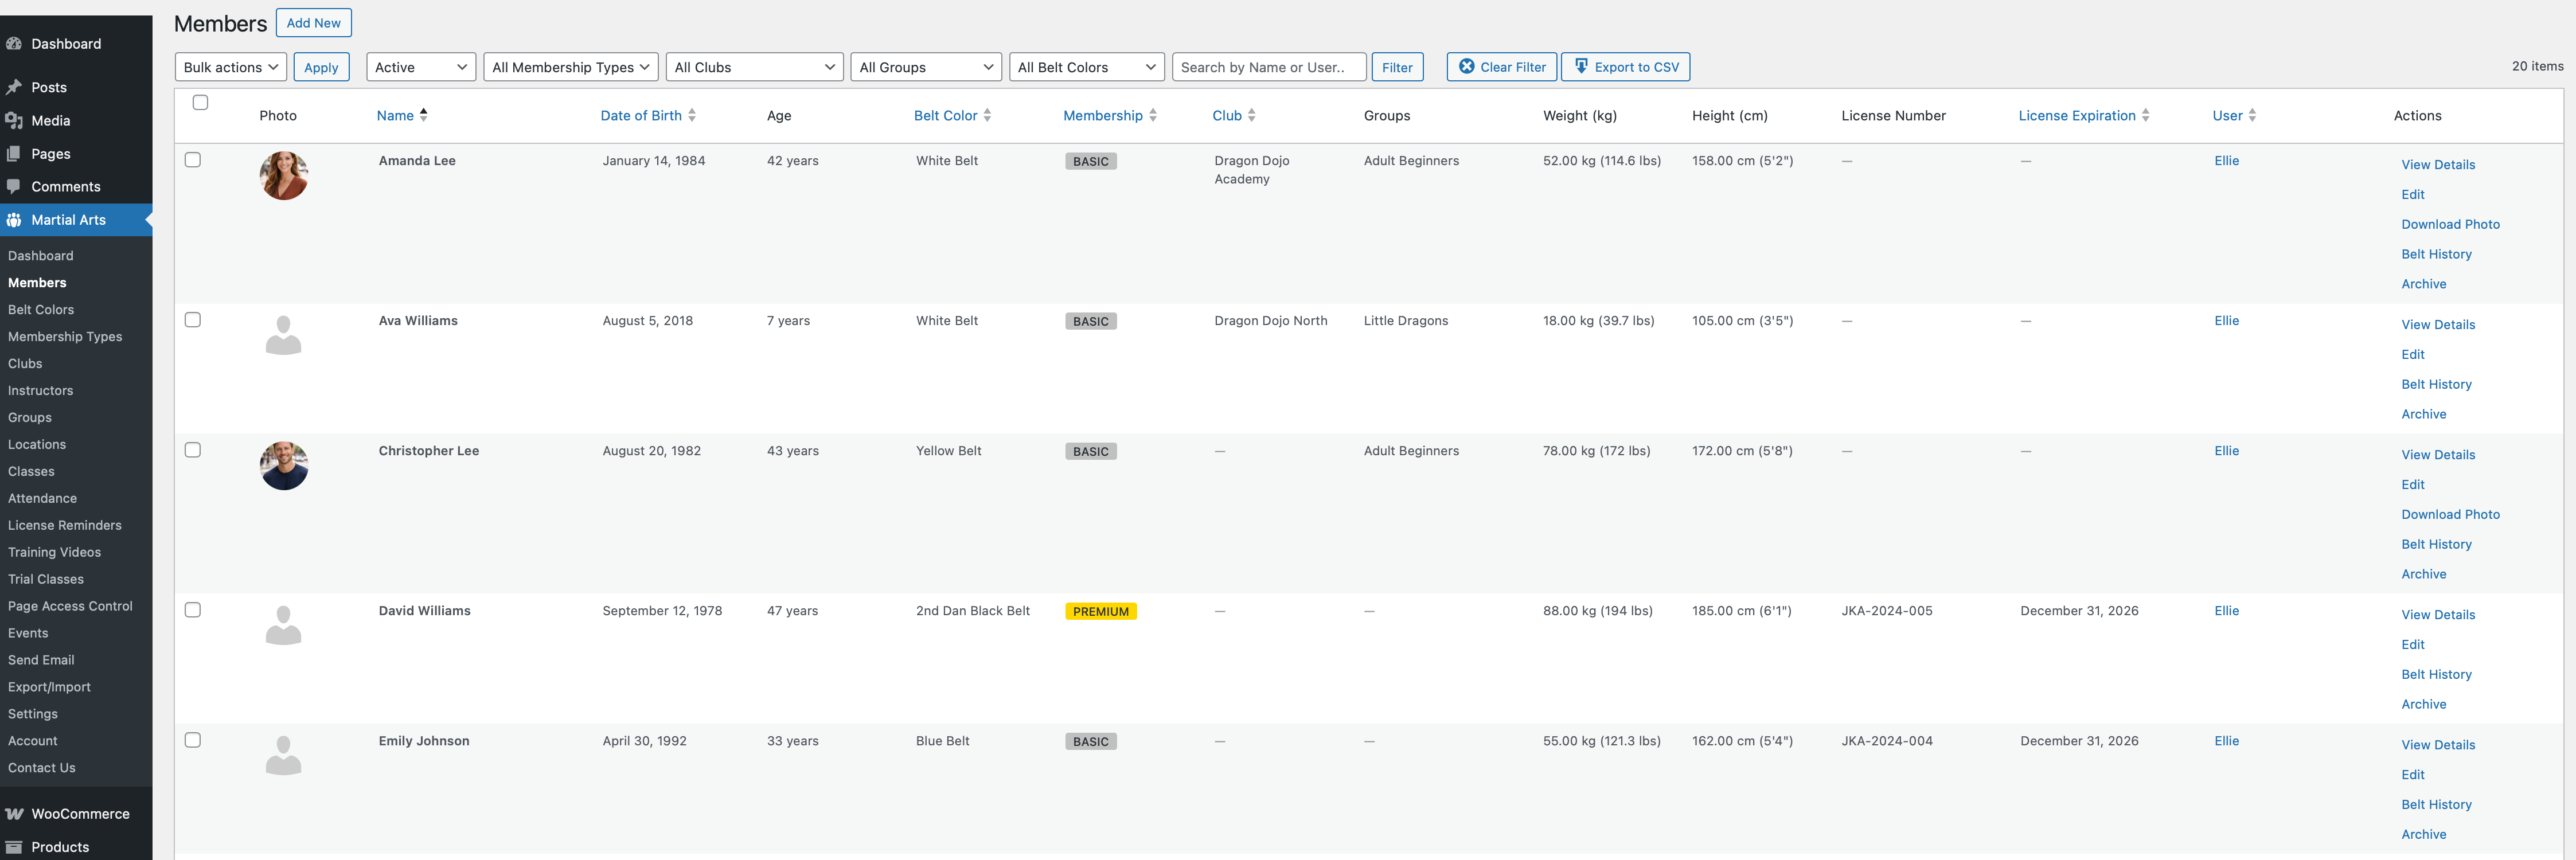2576x860 pixels.
Task: Open Products via its sidebar icon
Action: (x=15, y=846)
